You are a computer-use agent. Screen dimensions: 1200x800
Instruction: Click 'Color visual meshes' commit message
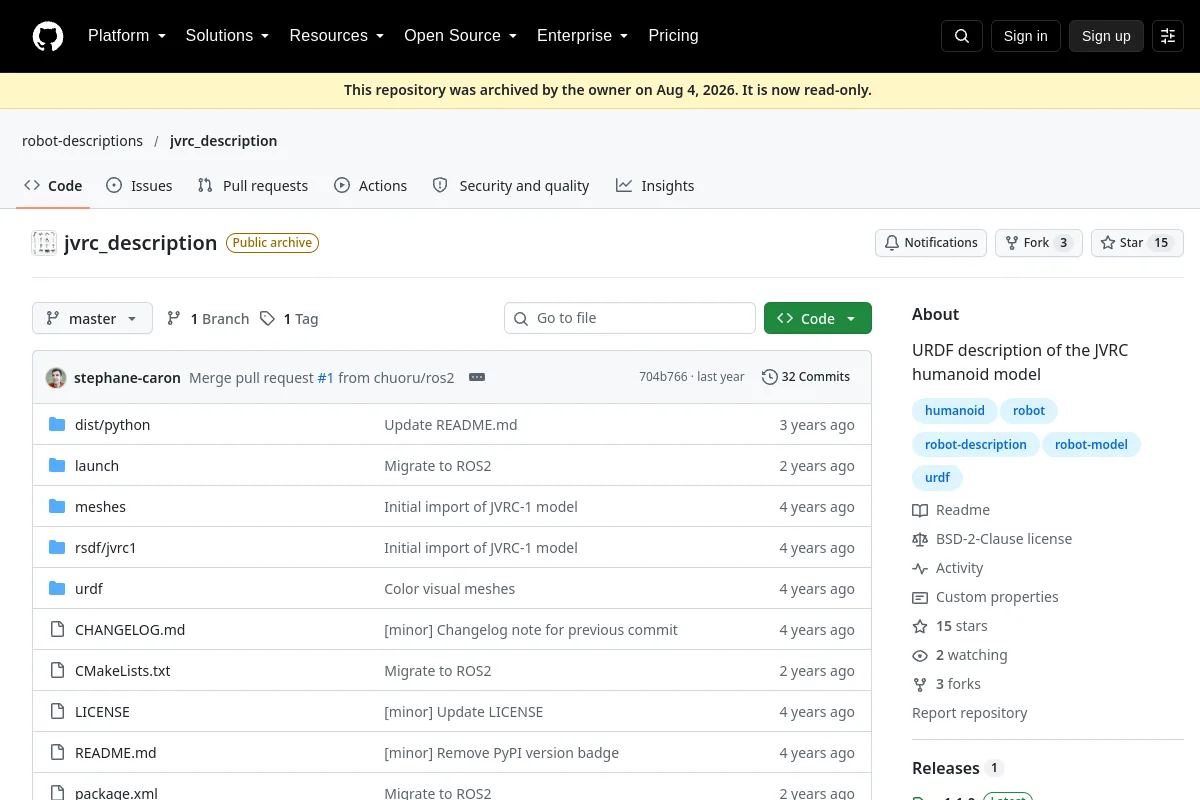tap(450, 589)
